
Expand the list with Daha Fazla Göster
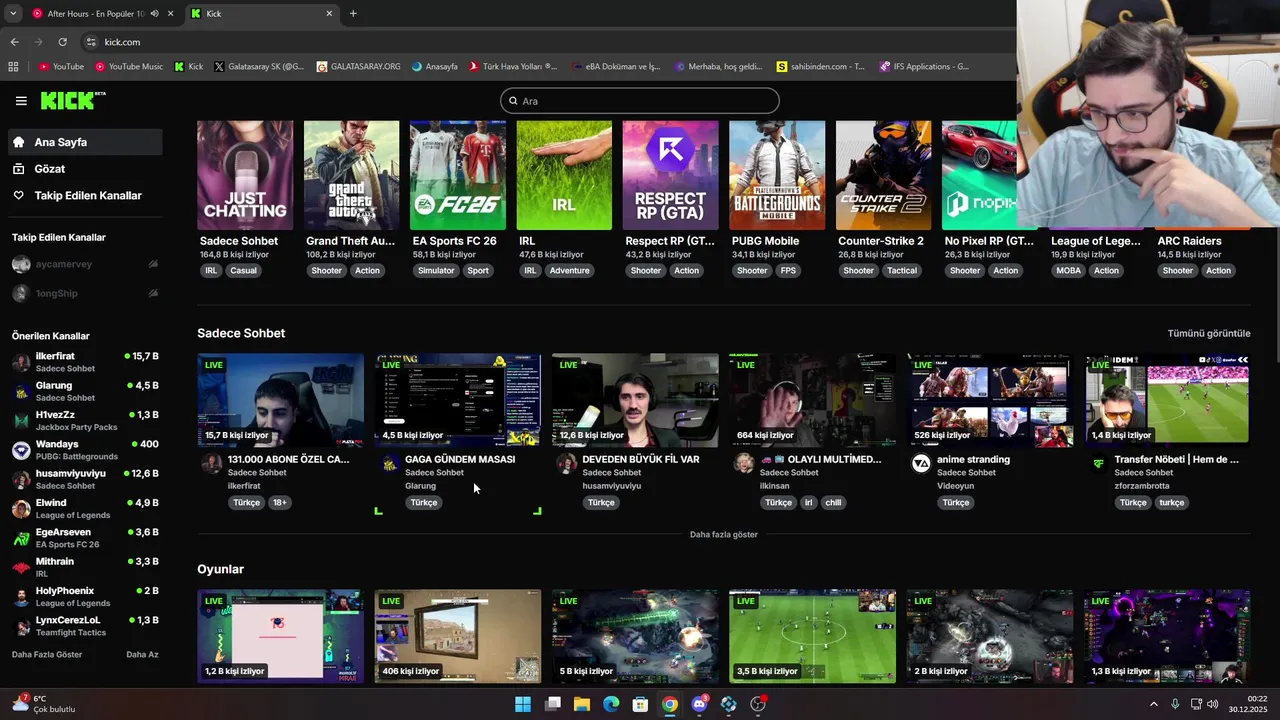pos(47,655)
